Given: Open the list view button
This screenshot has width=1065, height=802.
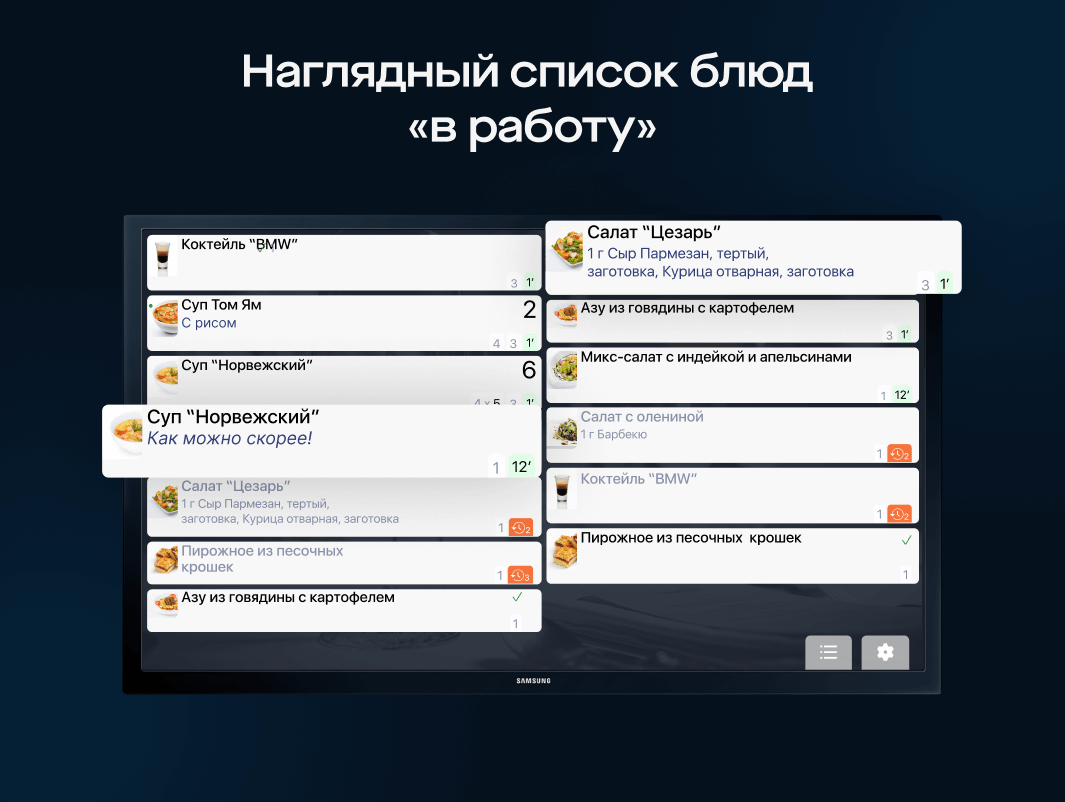Looking at the screenshot, I should pyautogui.click(x=828, y=652).
